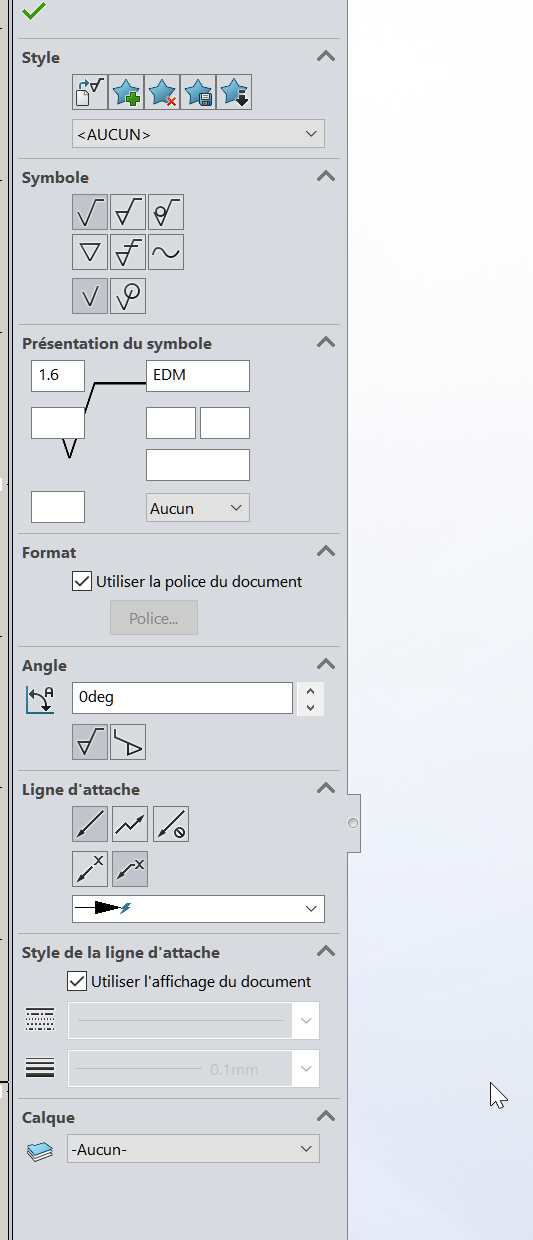Viewport: 533px width, 1240px height.
Task: Click the green OK checkmark
Action: (34, 11)
